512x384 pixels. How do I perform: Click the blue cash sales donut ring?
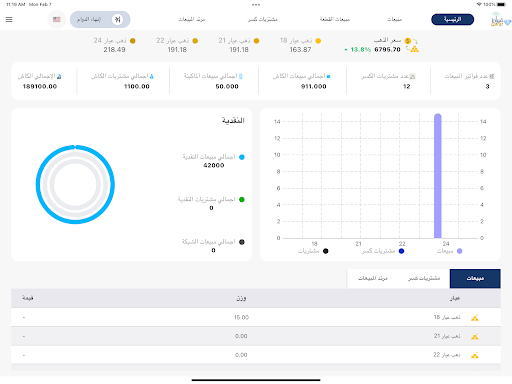75,147
